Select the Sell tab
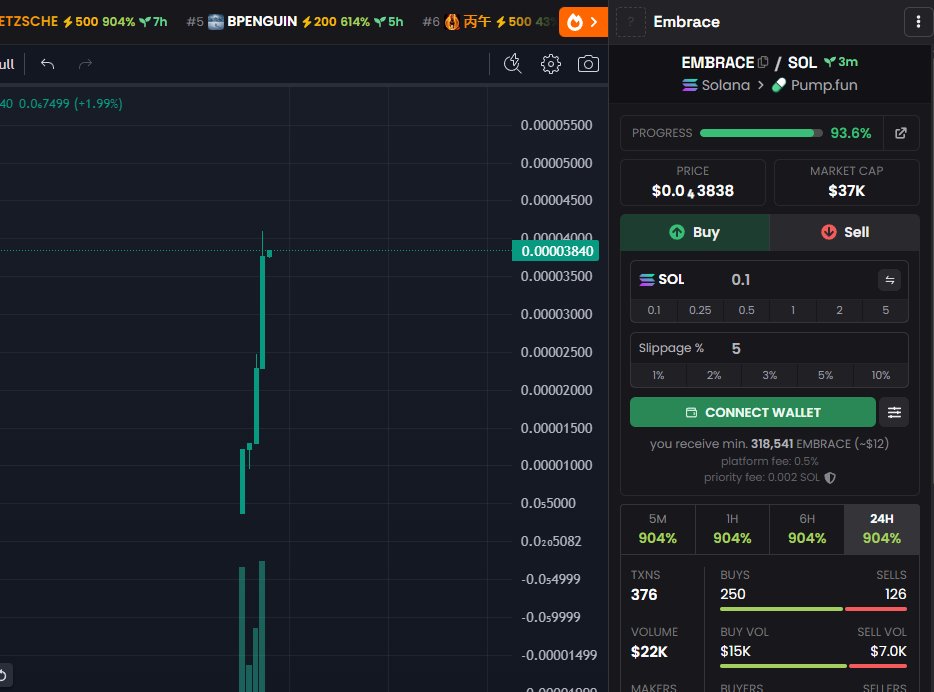Viewport: 934px width, 692px height. pyautogui.click(x=845, y=232)
